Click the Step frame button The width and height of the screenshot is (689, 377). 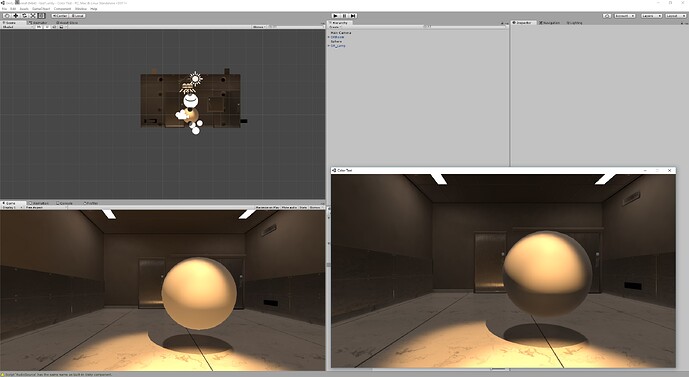[x=353, y=16]
